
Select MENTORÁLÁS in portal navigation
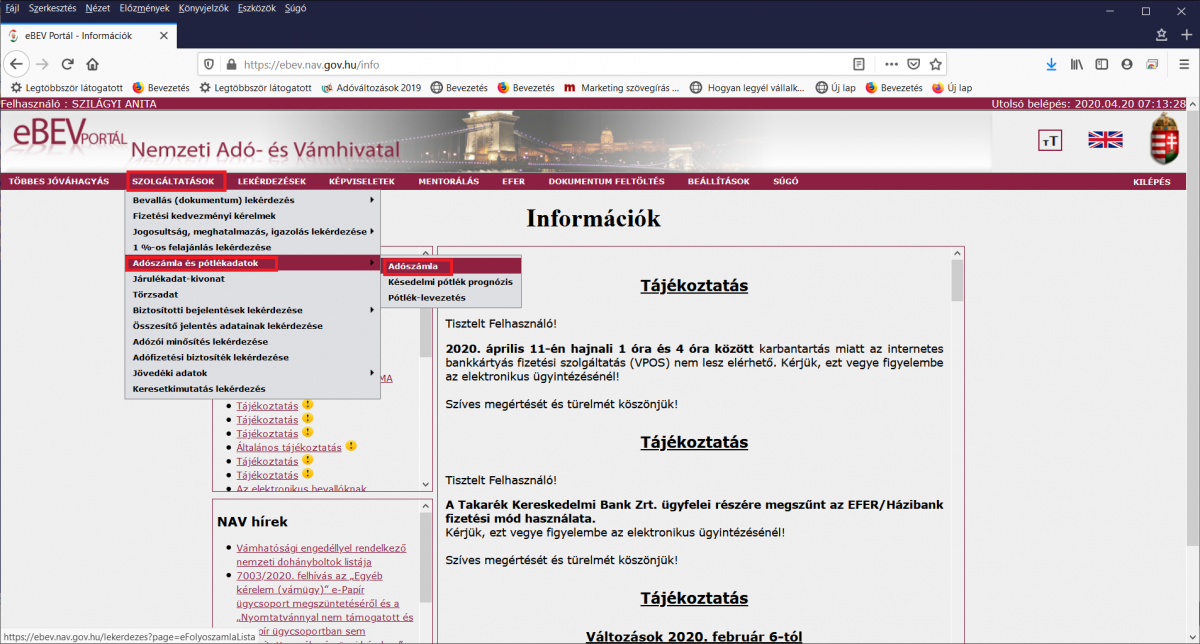click(x=448, y=181)
